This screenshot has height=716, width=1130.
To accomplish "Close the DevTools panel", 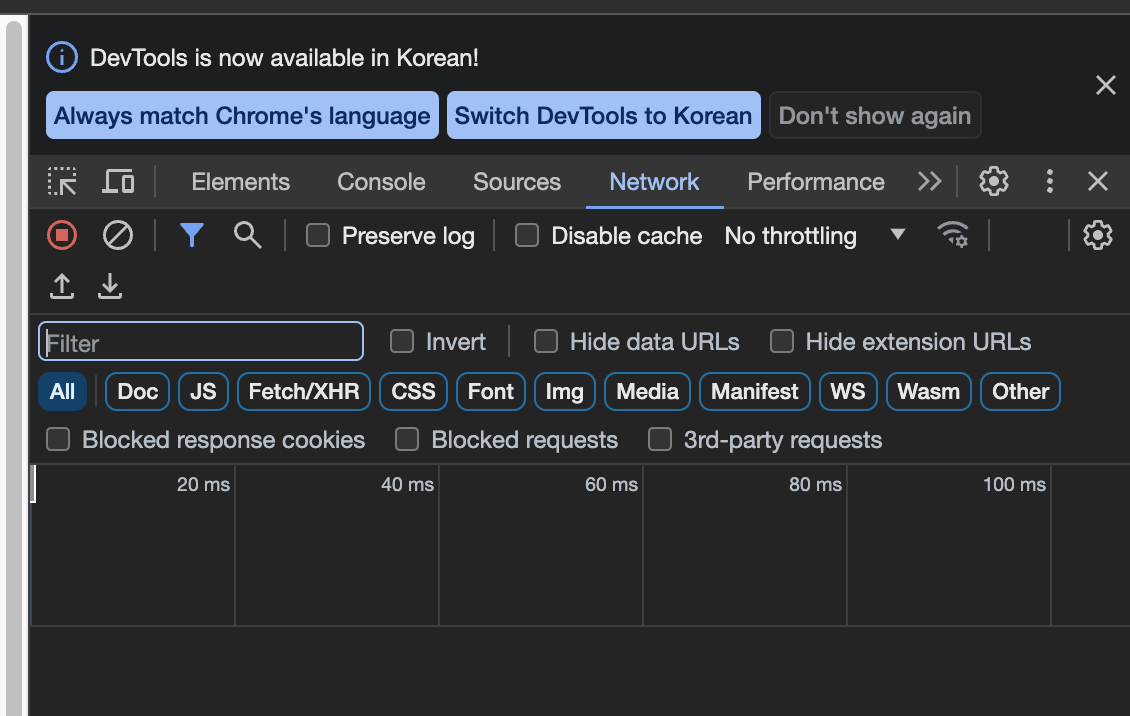I will point(1098,182).
